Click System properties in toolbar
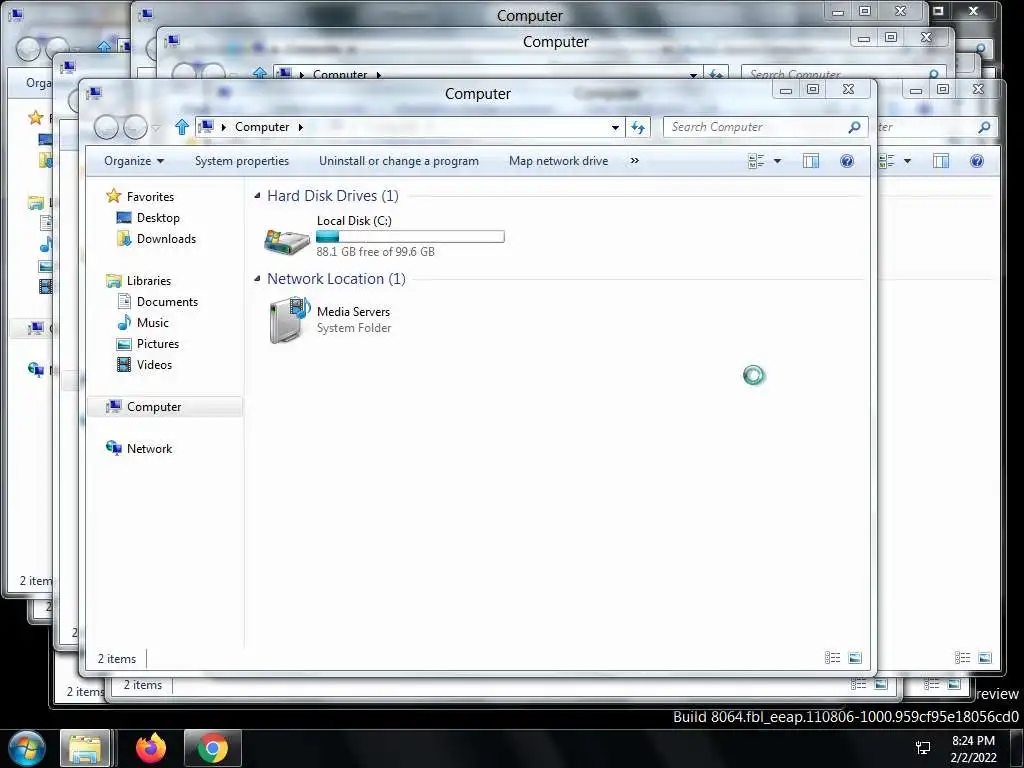1024x768 pixels. [x=242, y=161]
